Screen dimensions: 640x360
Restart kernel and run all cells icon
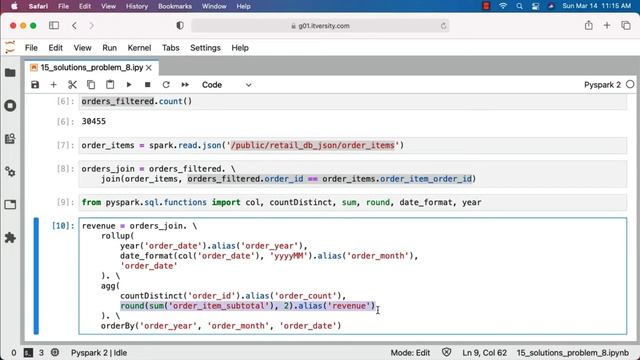185,84
